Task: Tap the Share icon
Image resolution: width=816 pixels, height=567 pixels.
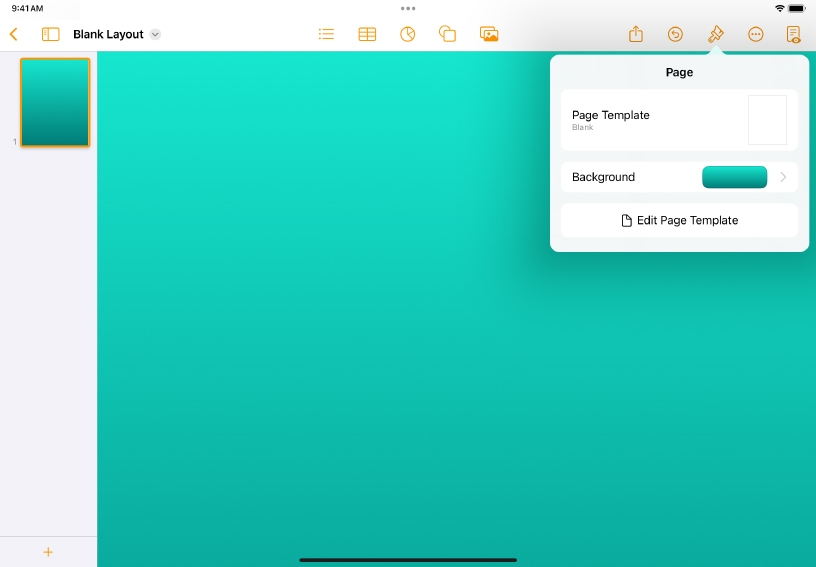Action: tap(636, 34)
